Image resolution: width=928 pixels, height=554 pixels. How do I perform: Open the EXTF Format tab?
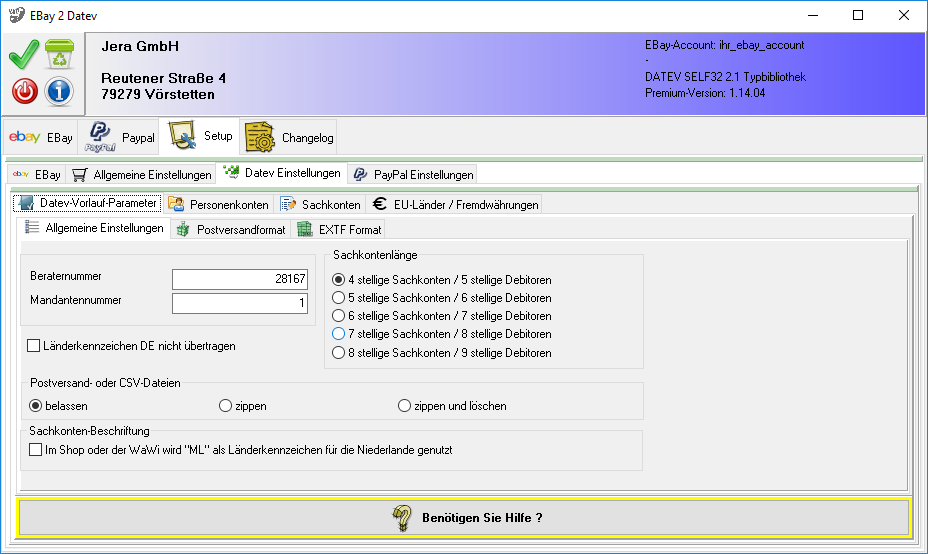pos(339,229)
